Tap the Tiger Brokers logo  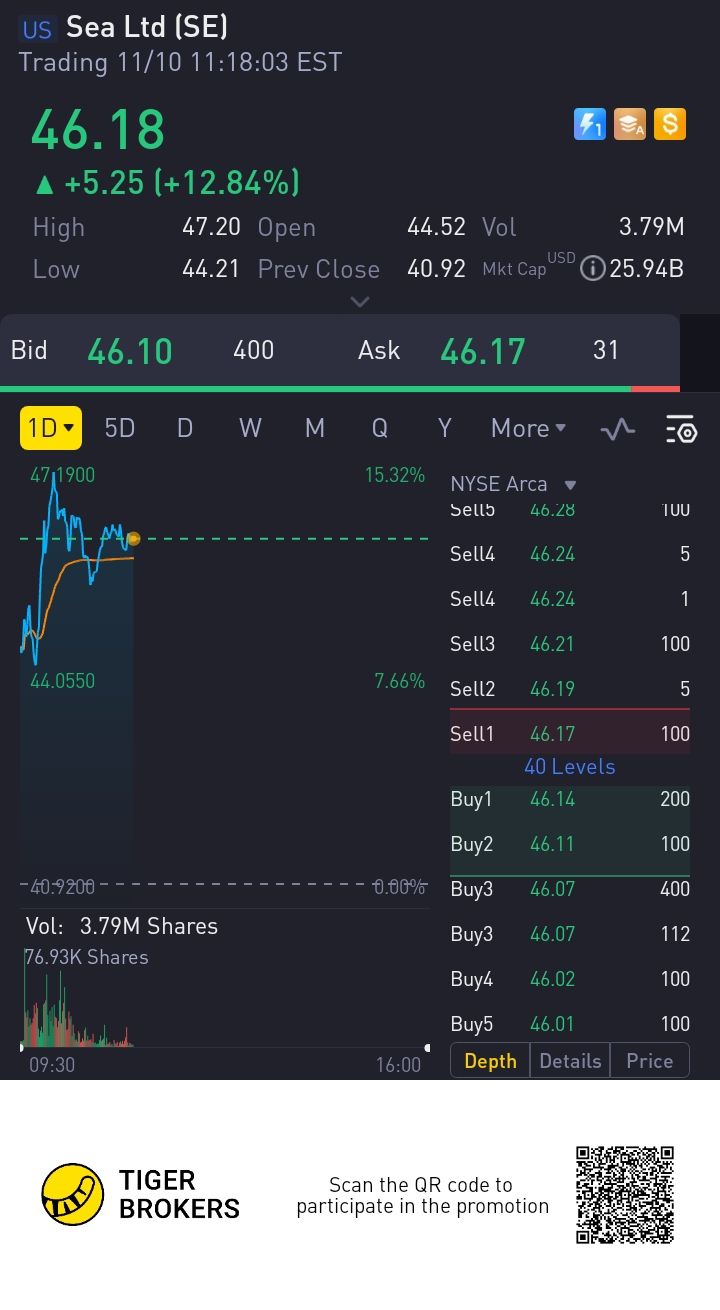point(74,1195)
